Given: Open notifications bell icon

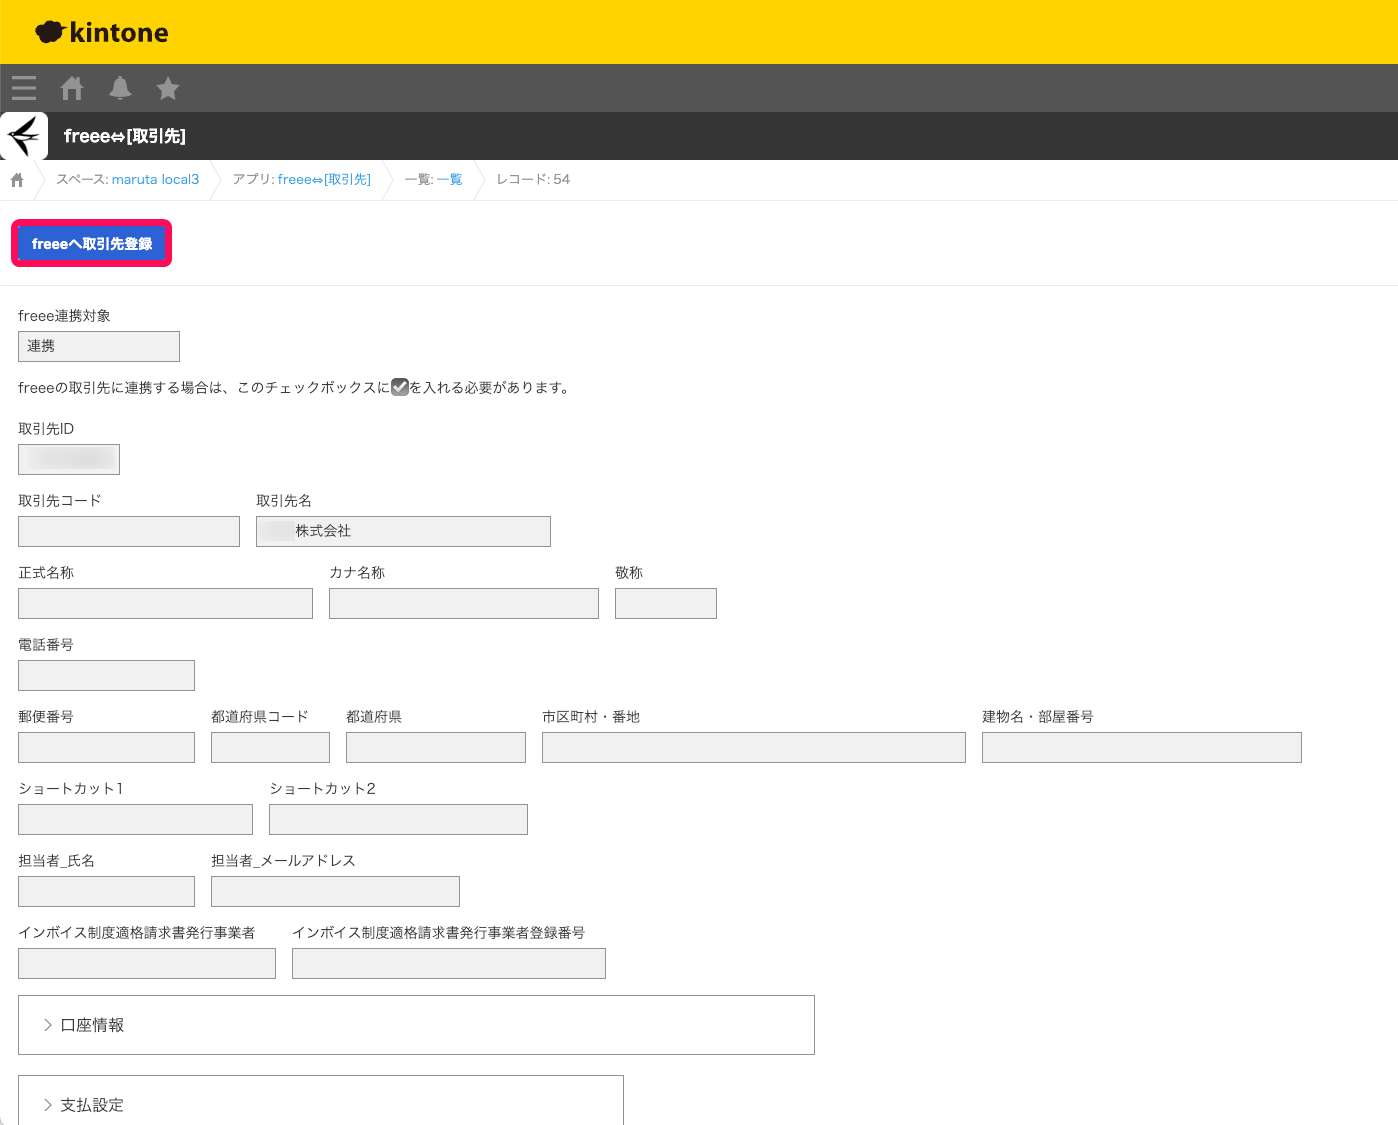Looking at the screenshot, I should point(120,88).
